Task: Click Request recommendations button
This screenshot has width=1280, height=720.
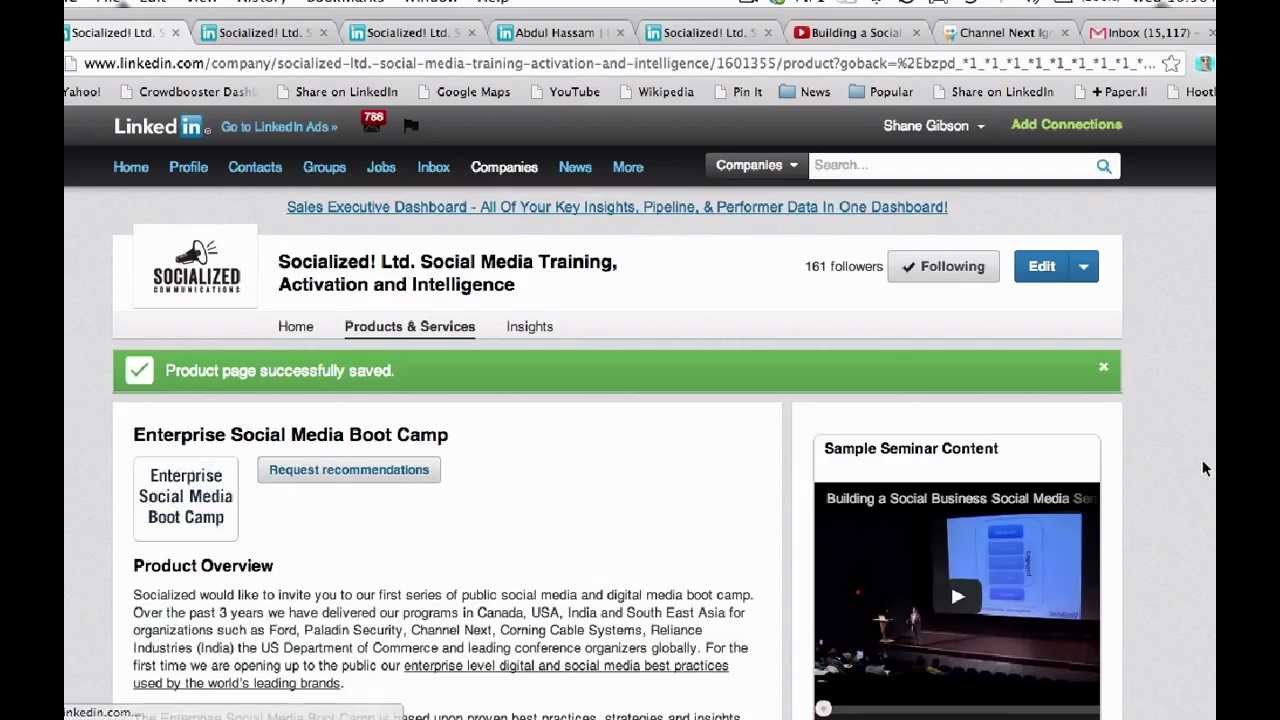Action: tap(349, 470)
